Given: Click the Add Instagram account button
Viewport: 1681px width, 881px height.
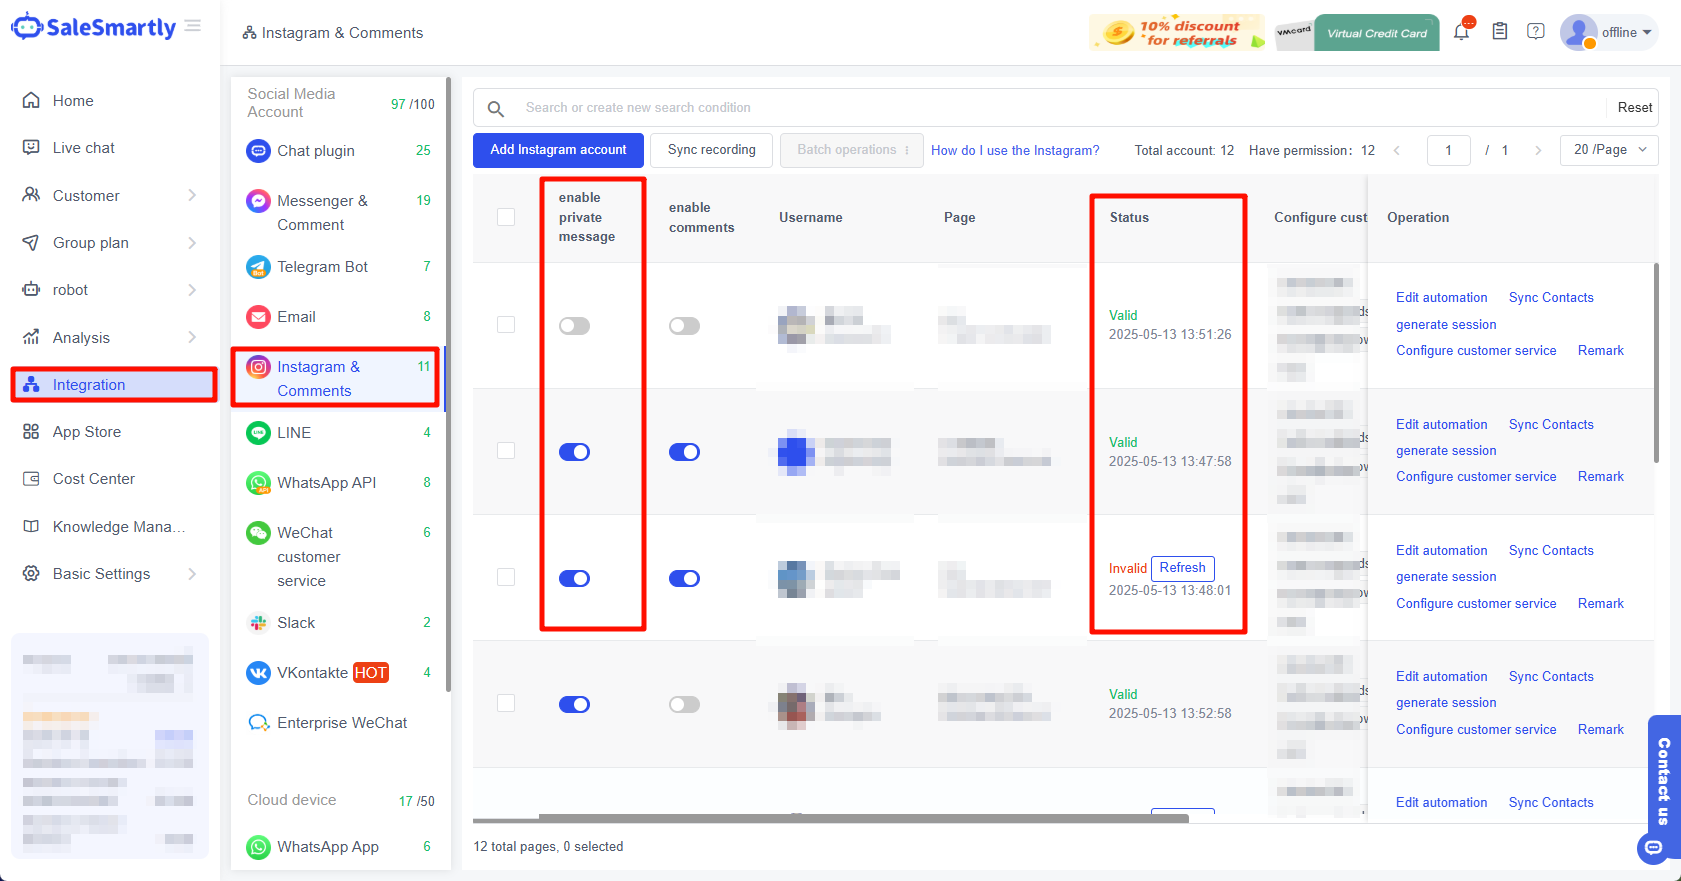Looking at the screenshot, I should [x=558, y=150].
